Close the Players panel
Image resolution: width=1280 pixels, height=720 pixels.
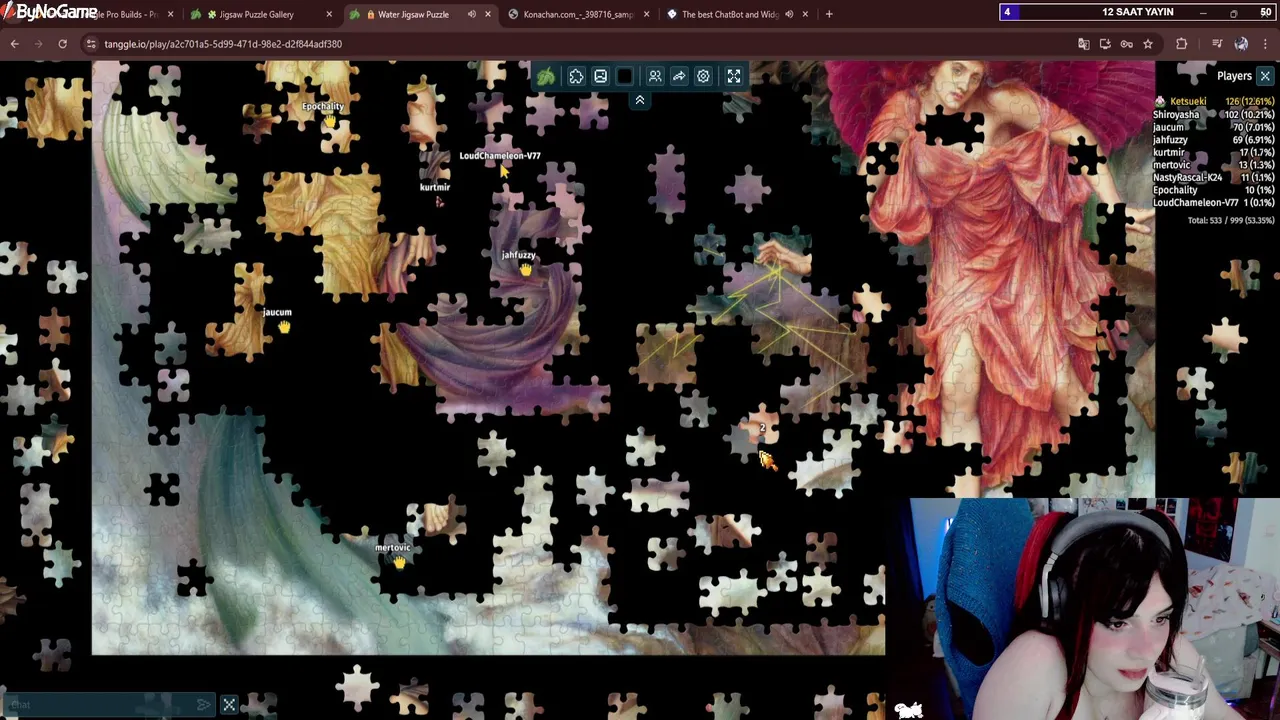coord(1265,76)
